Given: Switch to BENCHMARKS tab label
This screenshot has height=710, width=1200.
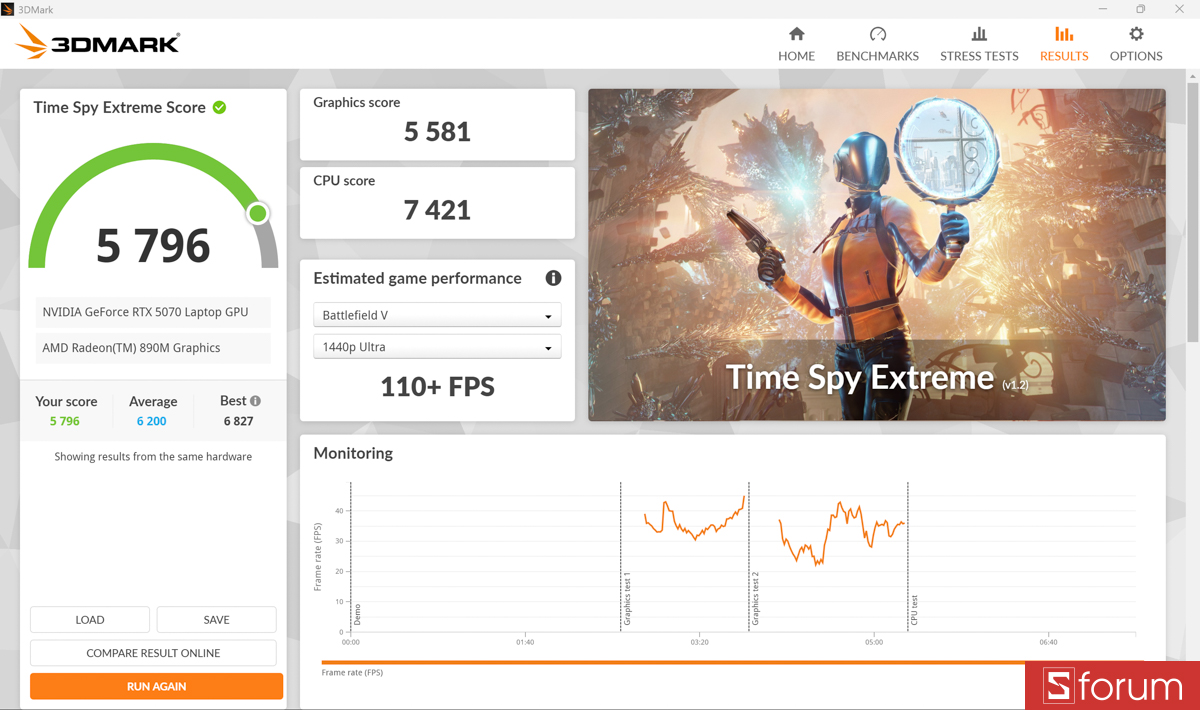Looking at the screenshot, I should pyautogui.click(x=878, y=56).
